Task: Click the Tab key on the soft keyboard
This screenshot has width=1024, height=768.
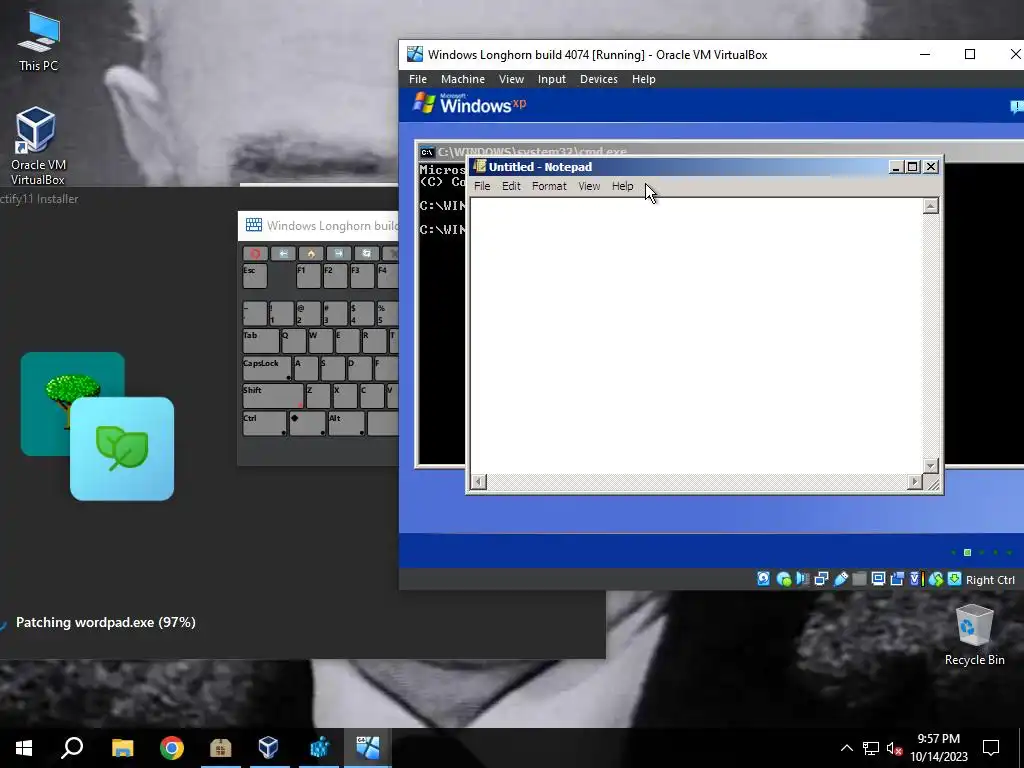Action: [261, 342]
